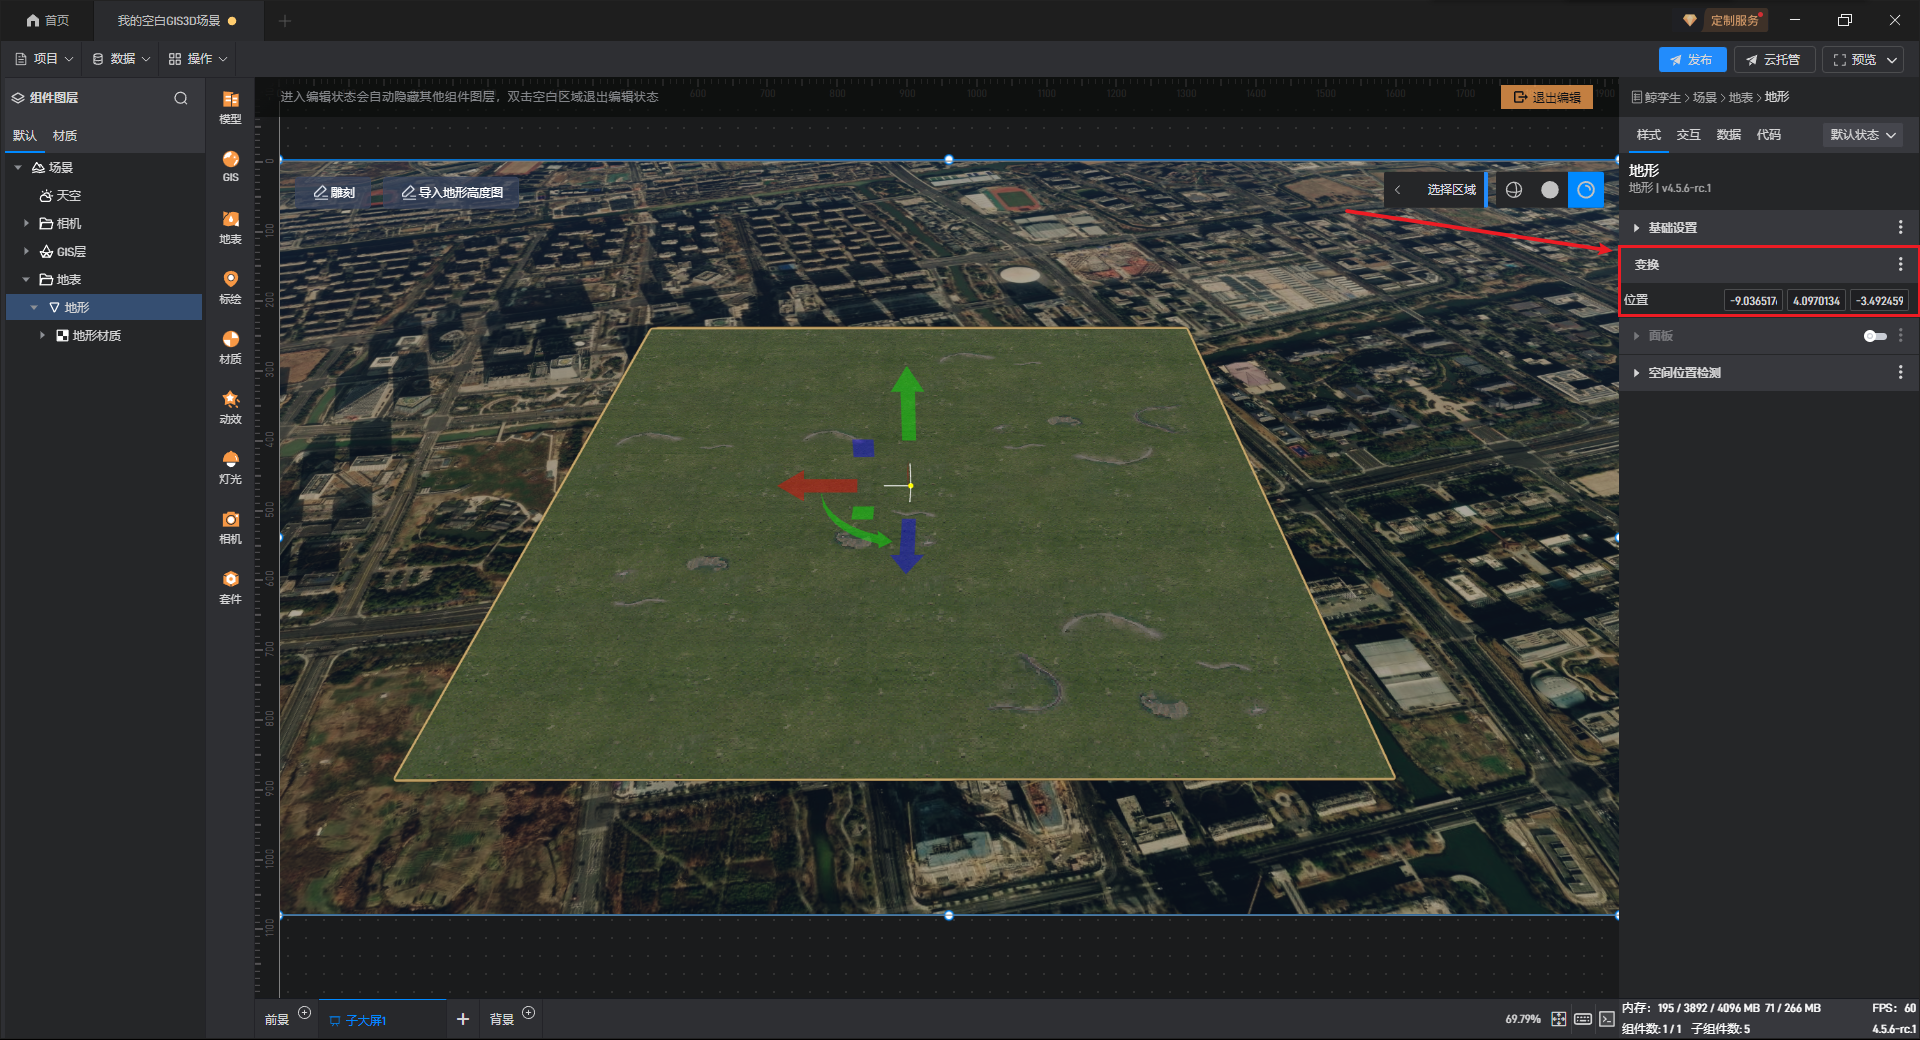Click the 场景 breadcrumb link
This screenshot has height=1040, width=1920.
(x=1704, y=97)
